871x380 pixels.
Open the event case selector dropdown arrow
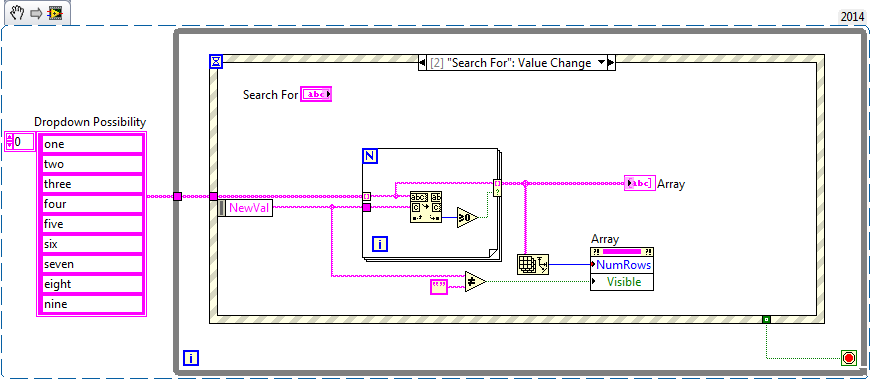pos(600,63)
